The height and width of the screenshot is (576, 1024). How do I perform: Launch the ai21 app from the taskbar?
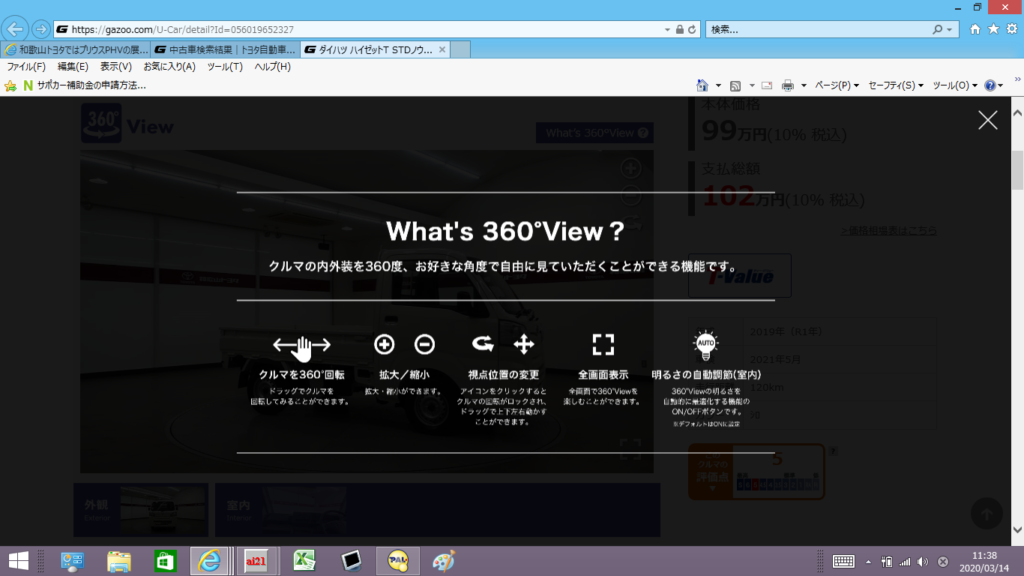point(256,561)
